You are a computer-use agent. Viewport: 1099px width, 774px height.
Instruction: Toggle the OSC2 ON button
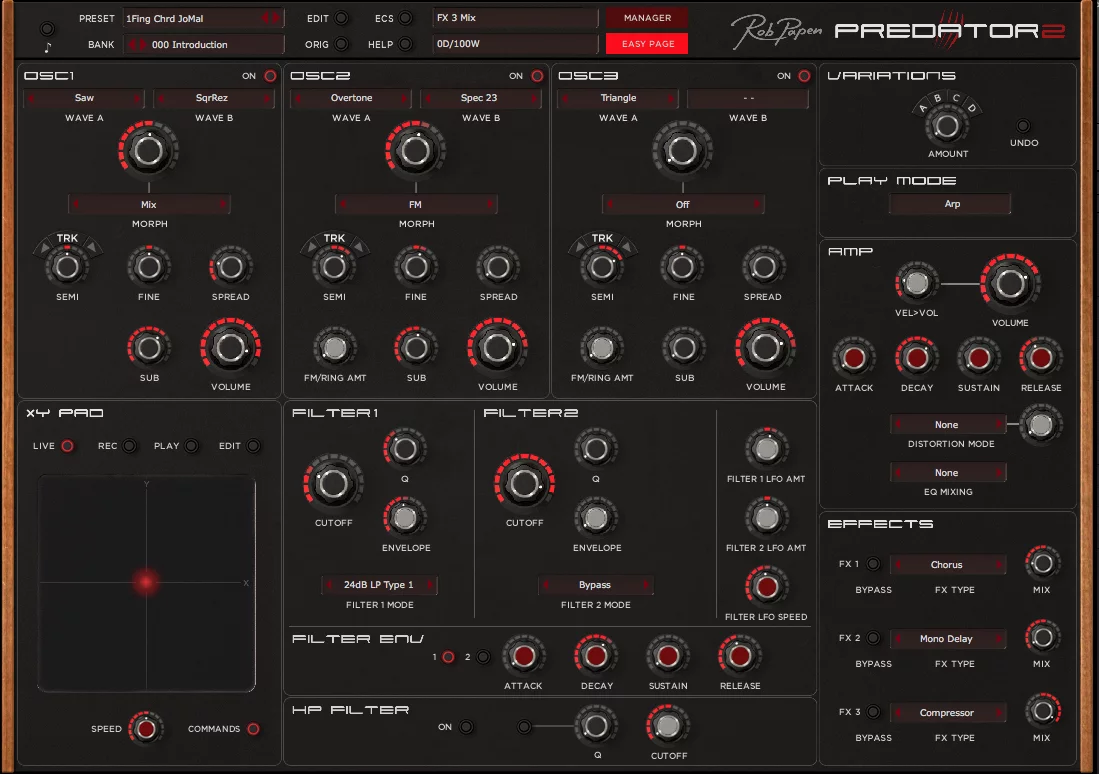538,76
